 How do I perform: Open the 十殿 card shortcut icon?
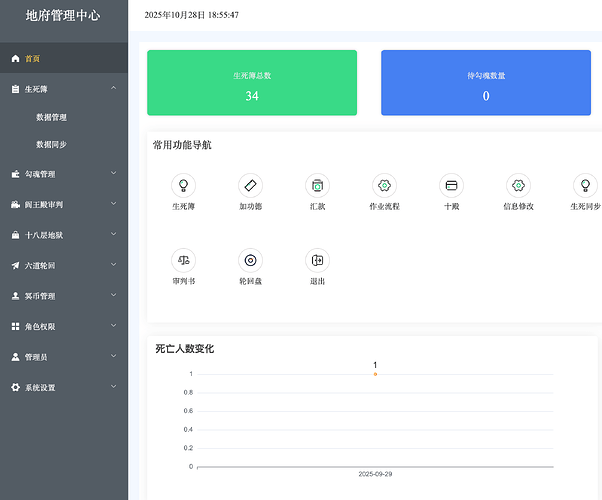click(x=452, y=185)
